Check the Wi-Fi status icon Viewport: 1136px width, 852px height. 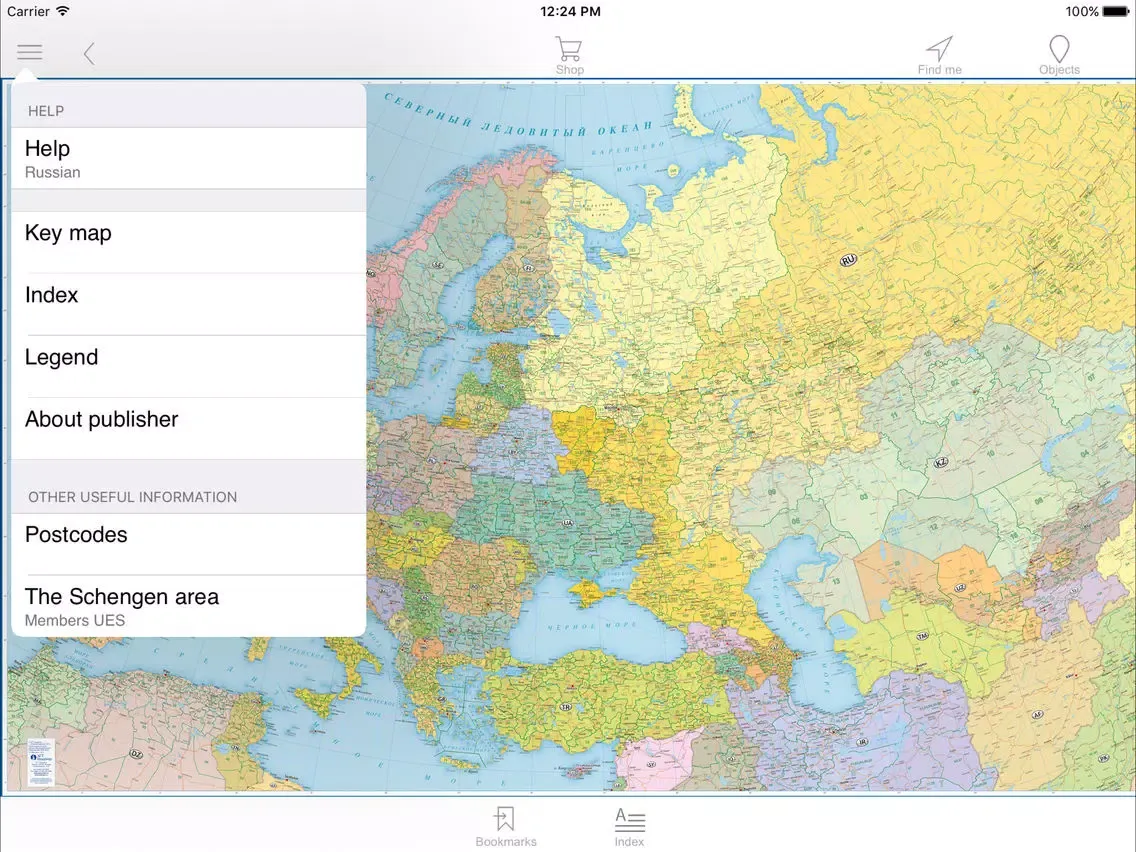(x=63, y=11)
